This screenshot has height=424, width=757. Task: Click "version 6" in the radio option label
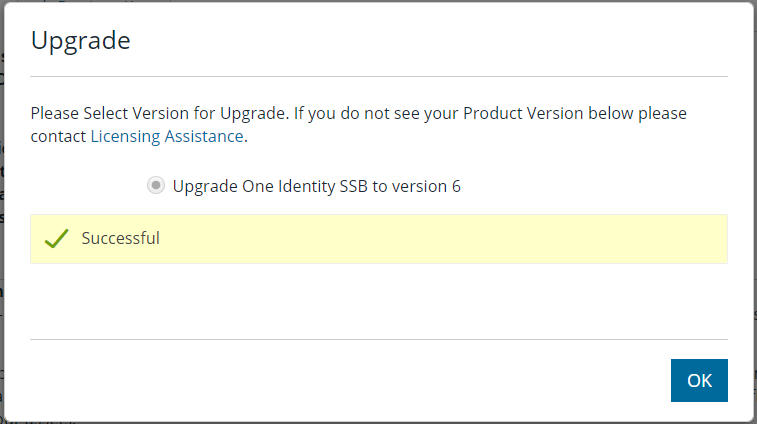pyautogui.click(x=429, y=186)
